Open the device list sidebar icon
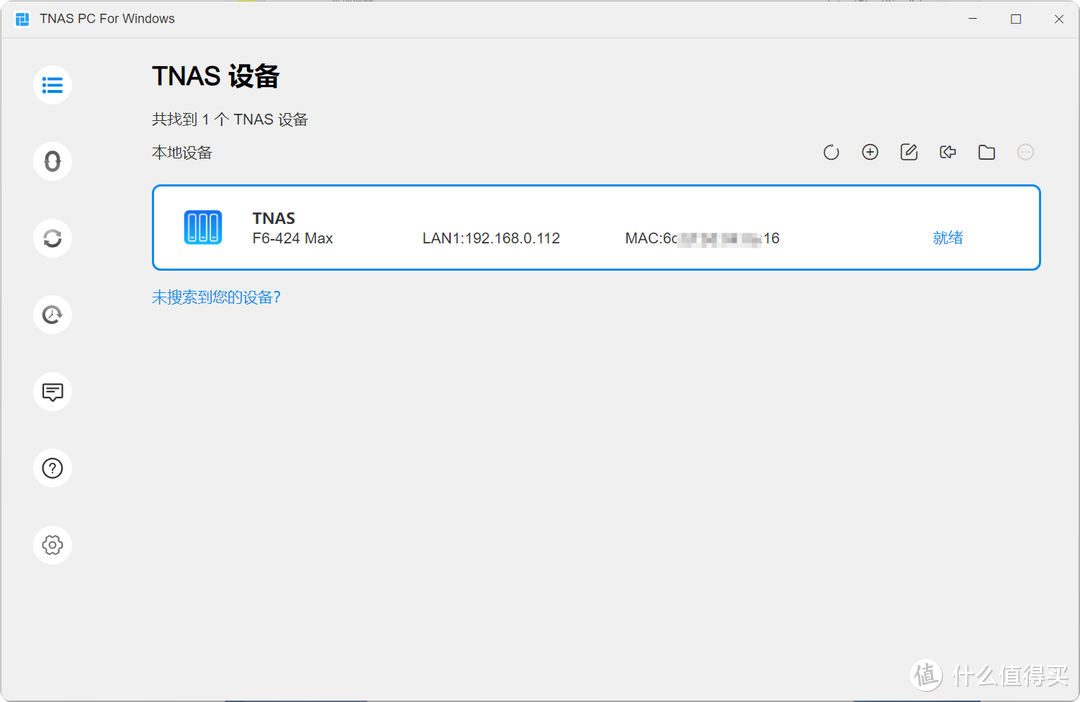This screenshot has height=702, width=1080. tap(52, 85)
